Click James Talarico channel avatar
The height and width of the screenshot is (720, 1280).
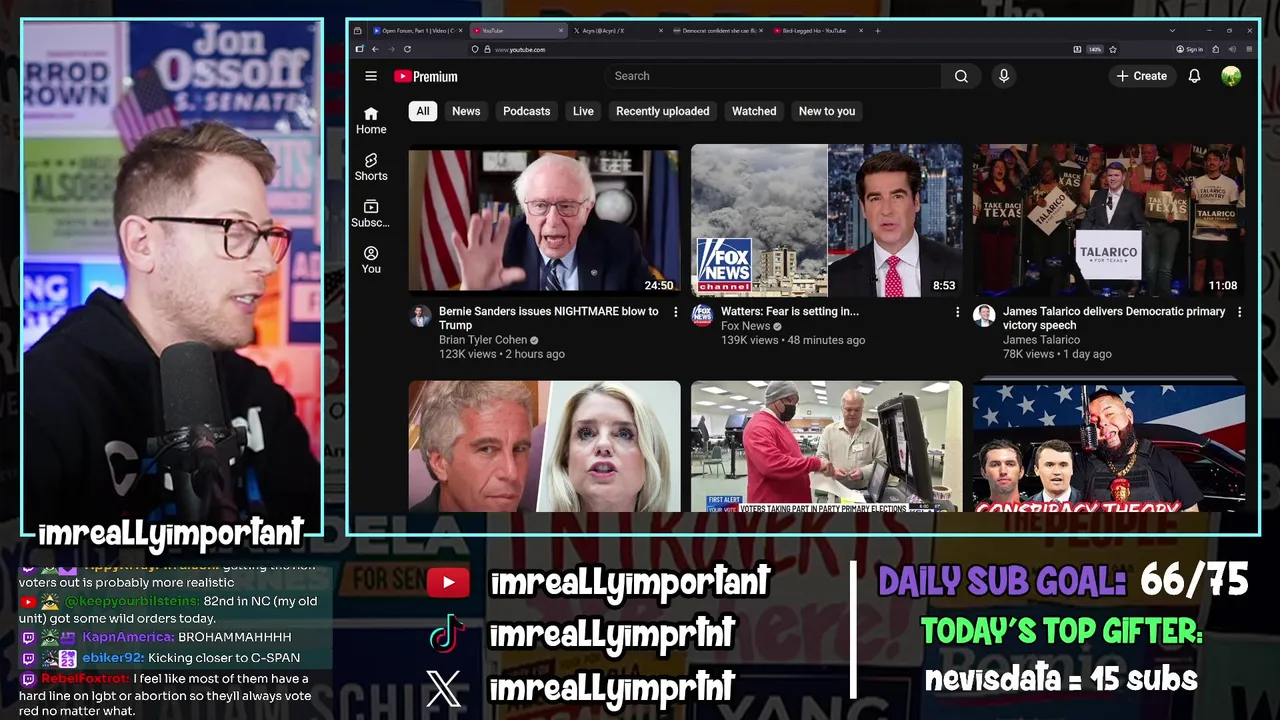984,316
